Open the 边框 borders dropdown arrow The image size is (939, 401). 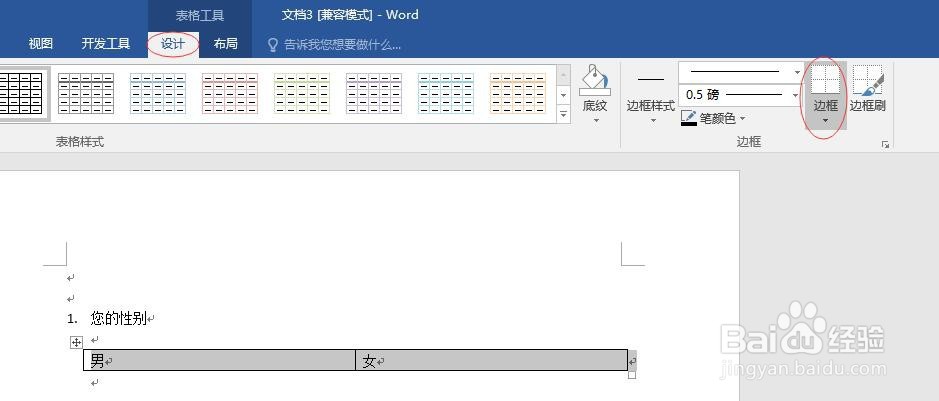click(x=825, y=121)
